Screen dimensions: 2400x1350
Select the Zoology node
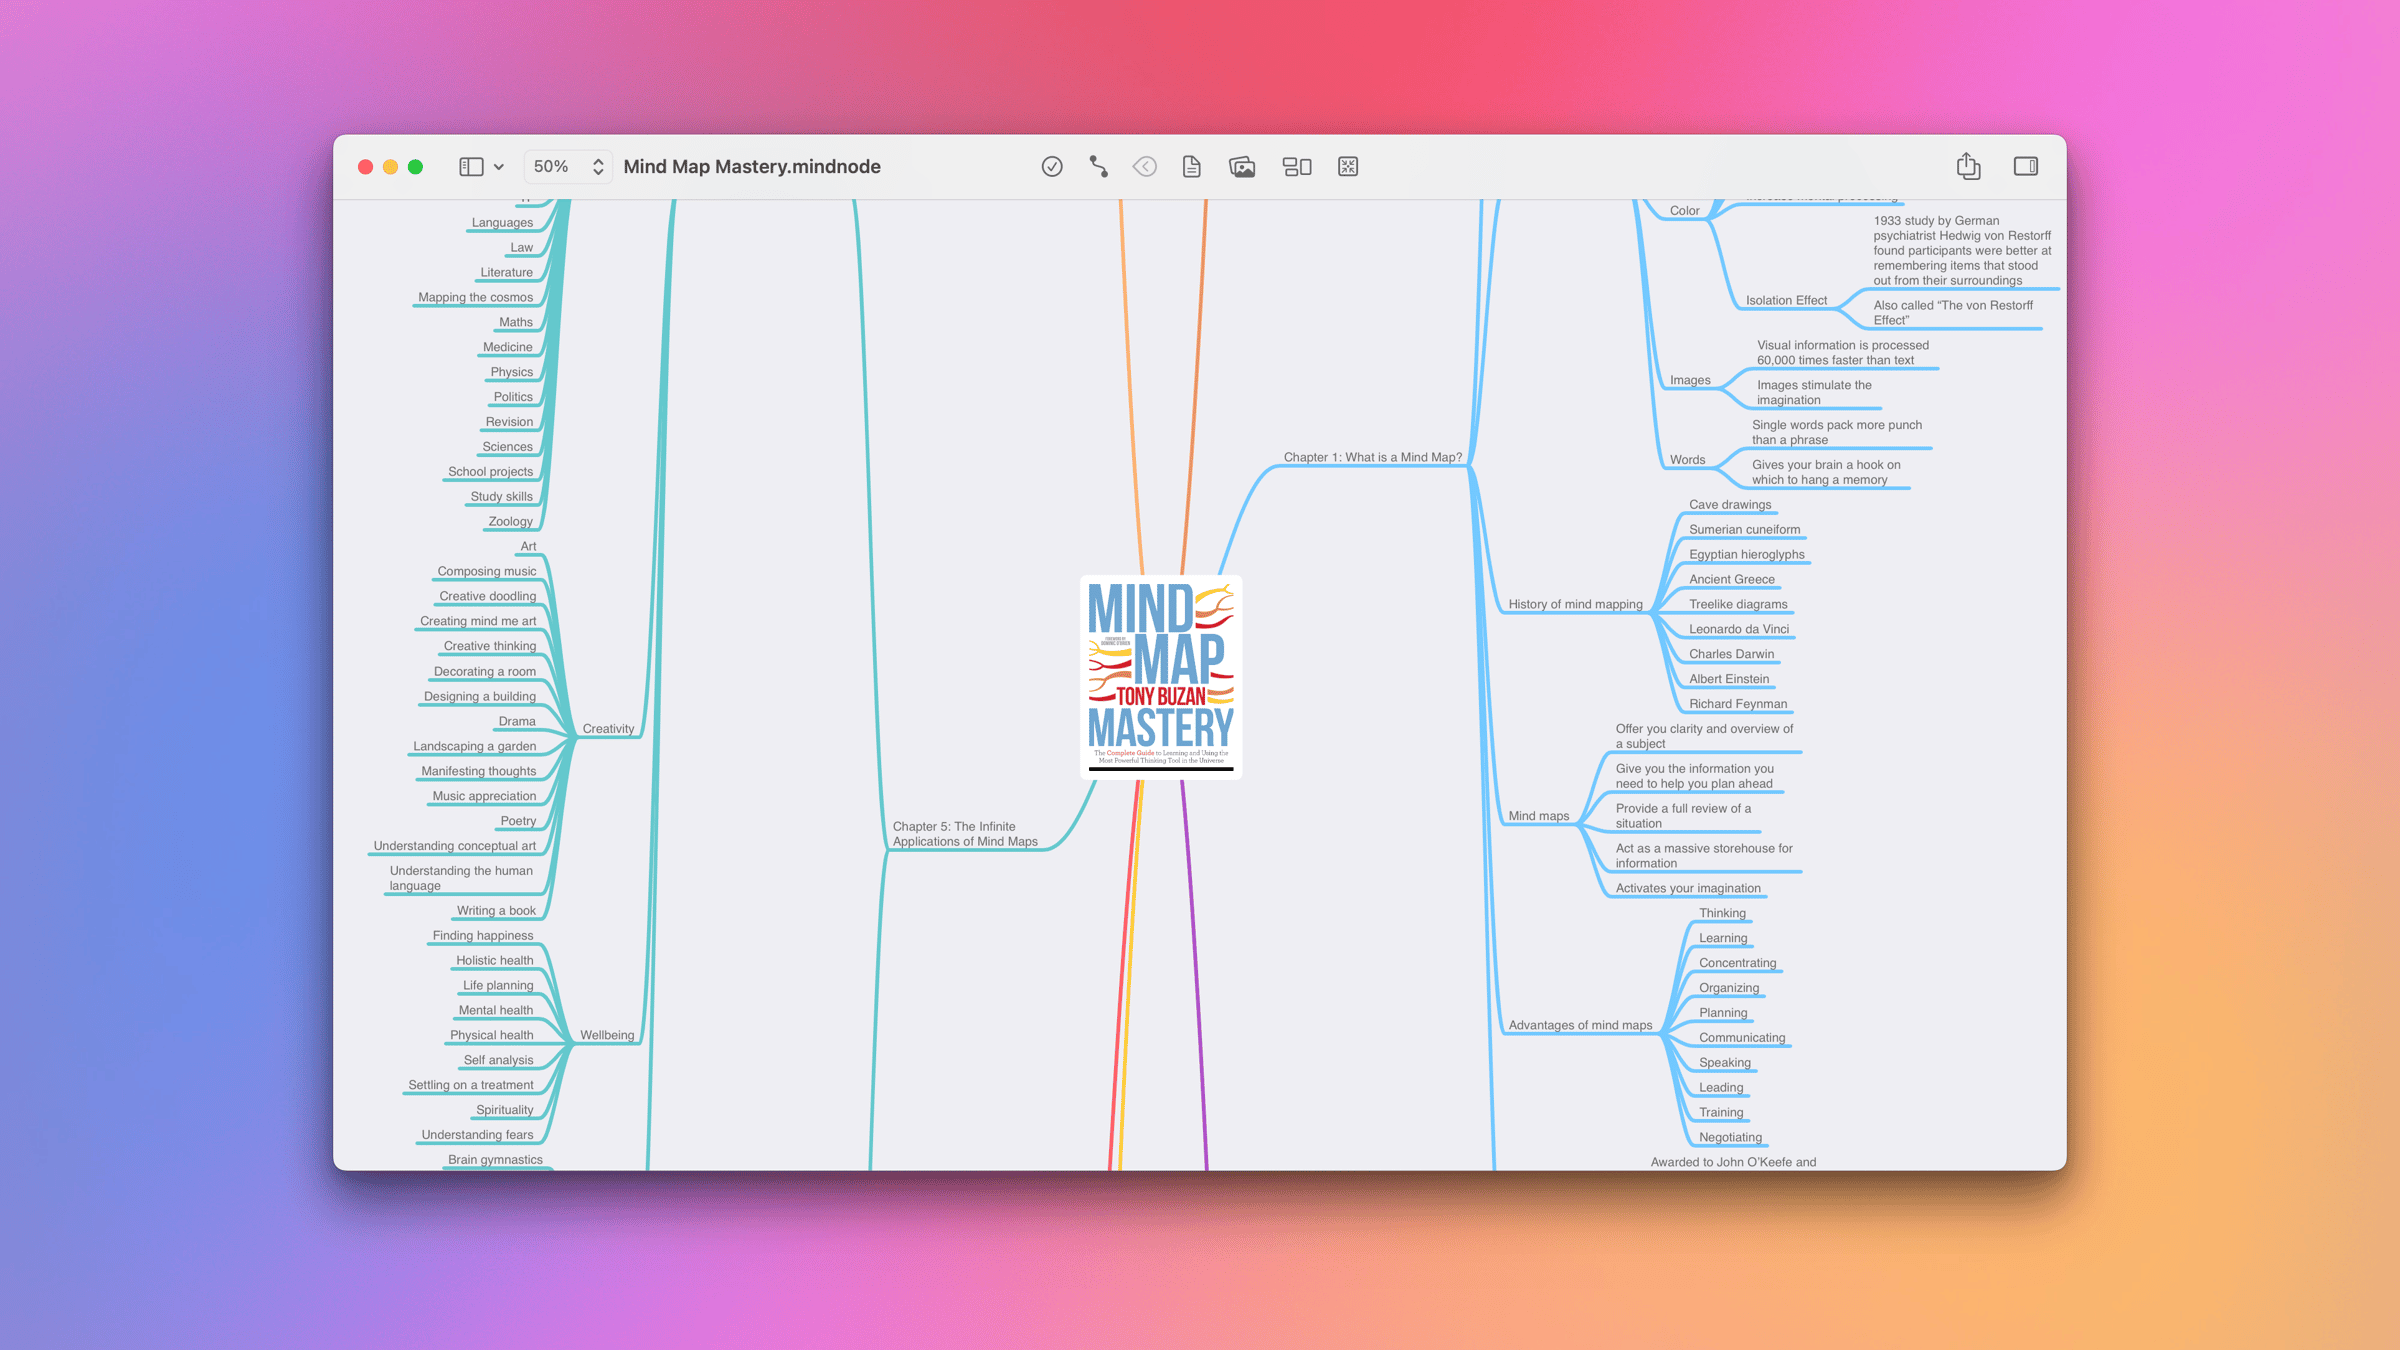pyautogui.click(x=510, y=522)
